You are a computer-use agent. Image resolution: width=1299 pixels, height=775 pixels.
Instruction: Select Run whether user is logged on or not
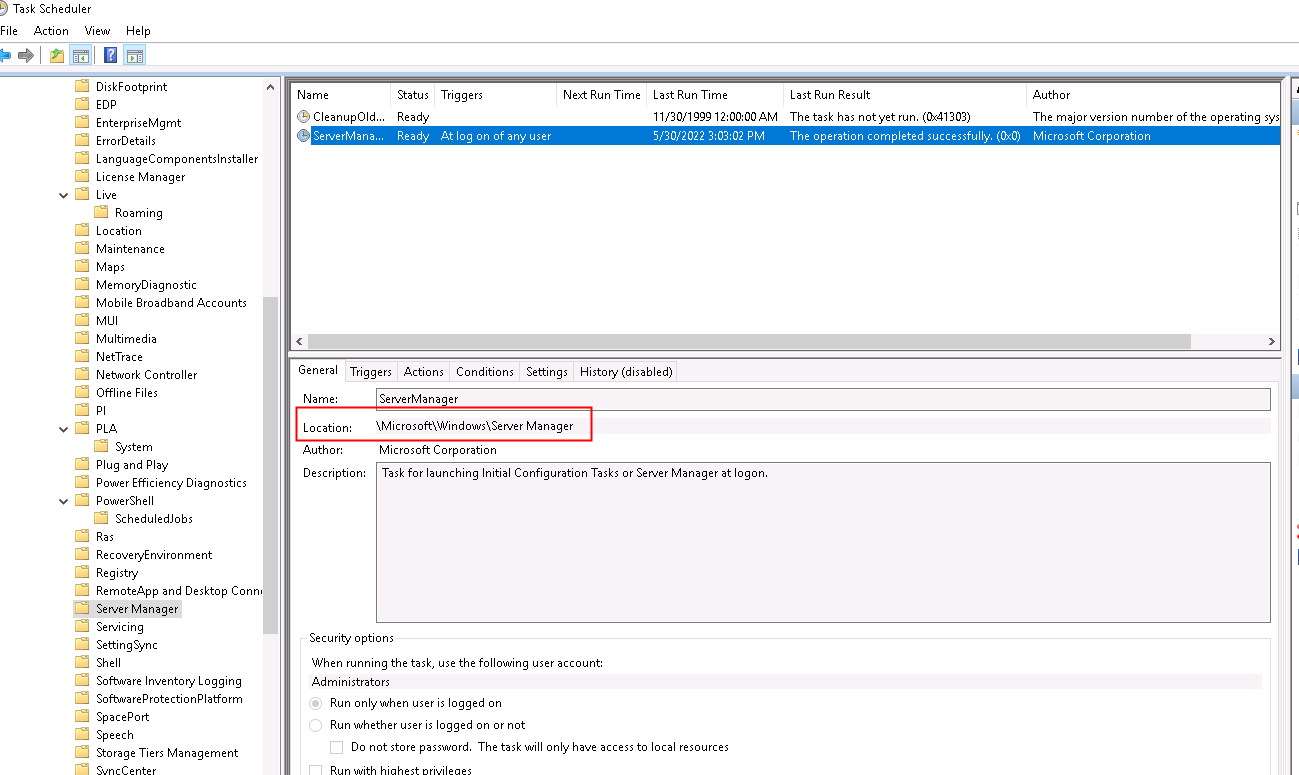tap(316, 725)
